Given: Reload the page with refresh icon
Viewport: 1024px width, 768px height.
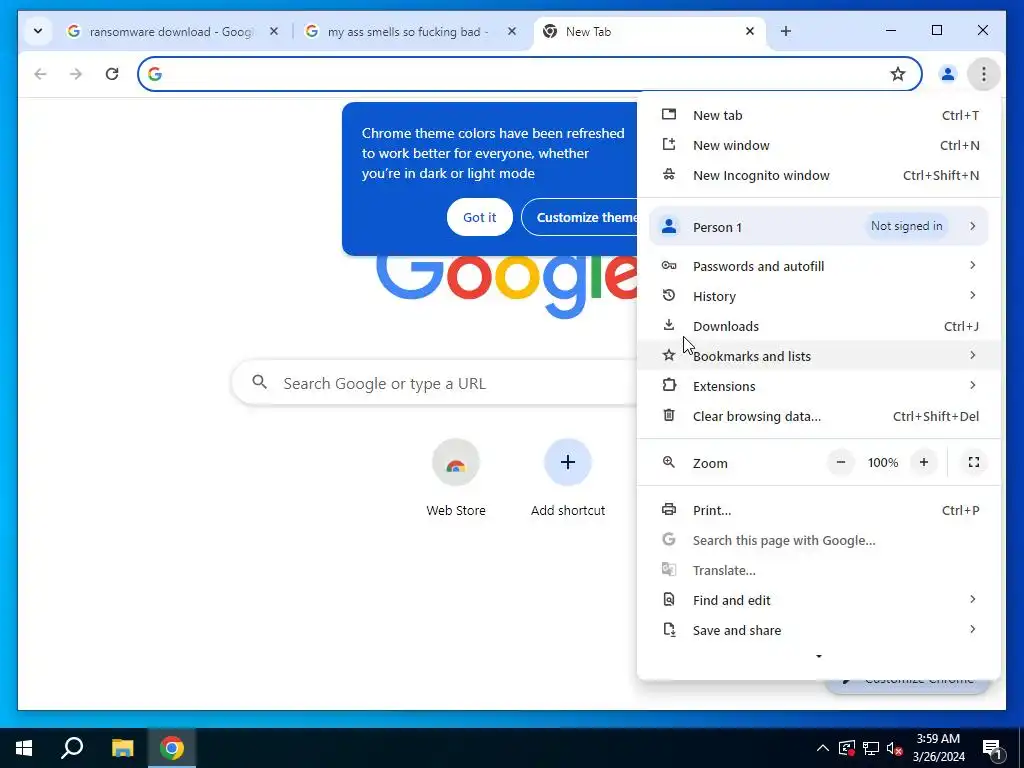Looking at the screenshot, I should pos(112,74).
